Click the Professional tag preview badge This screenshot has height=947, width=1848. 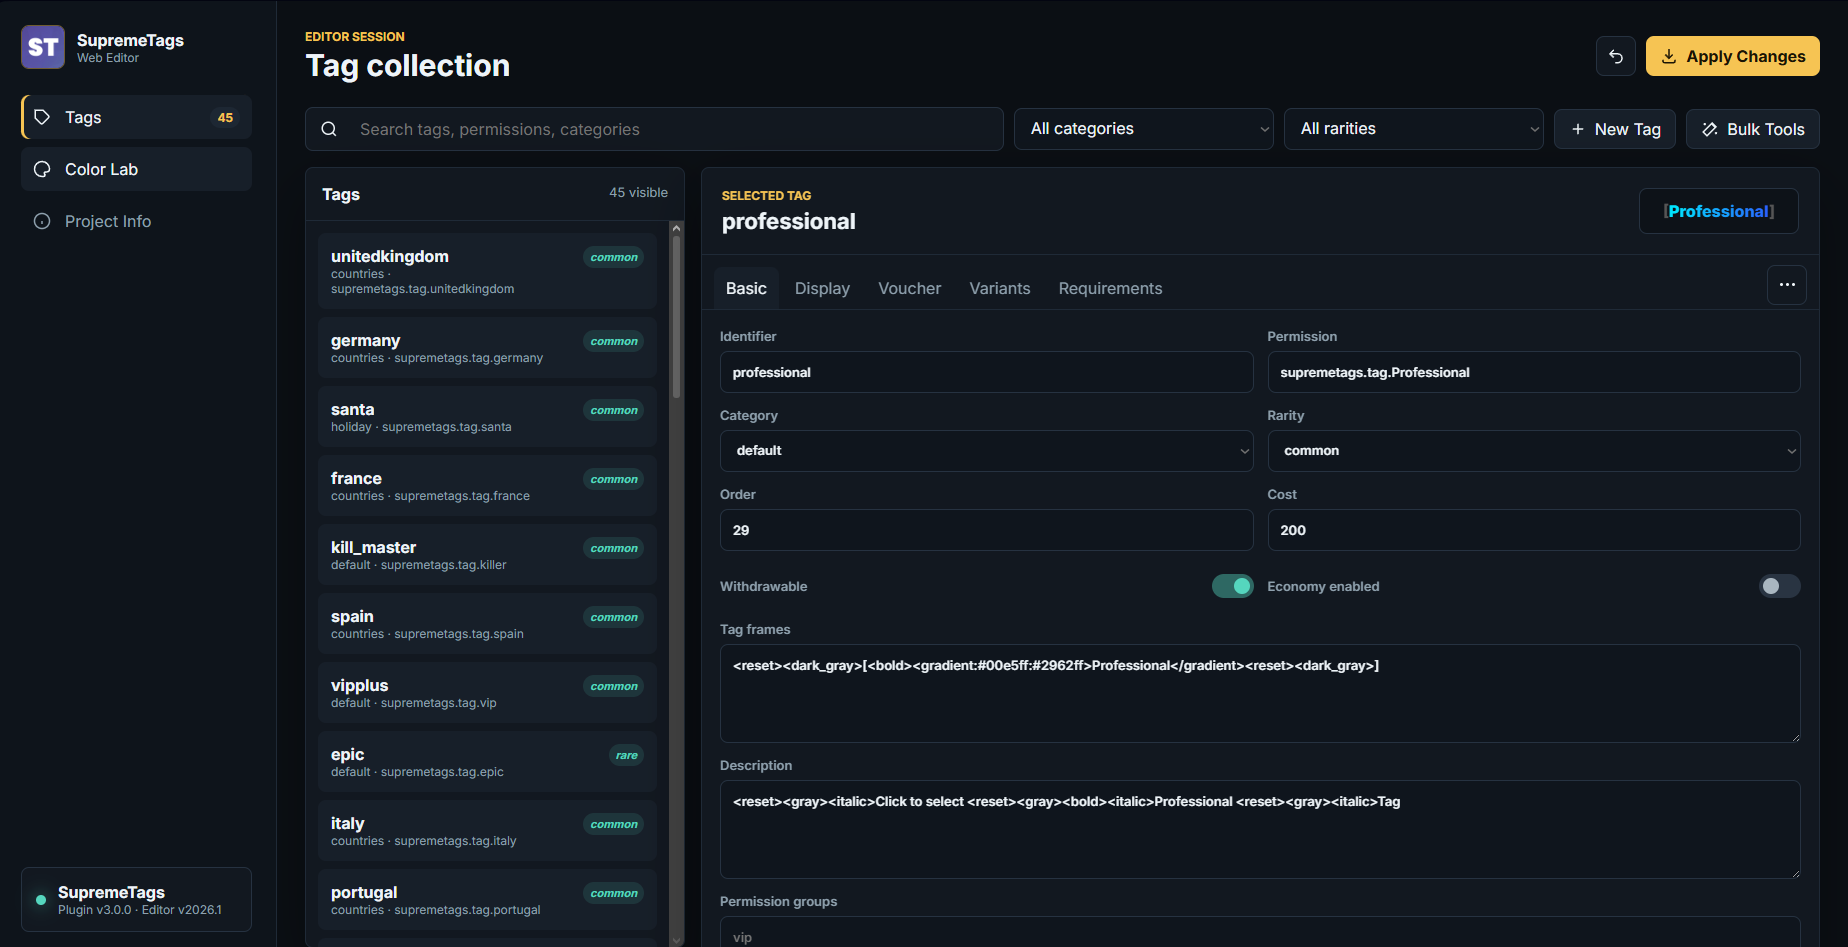[1719, 211]
